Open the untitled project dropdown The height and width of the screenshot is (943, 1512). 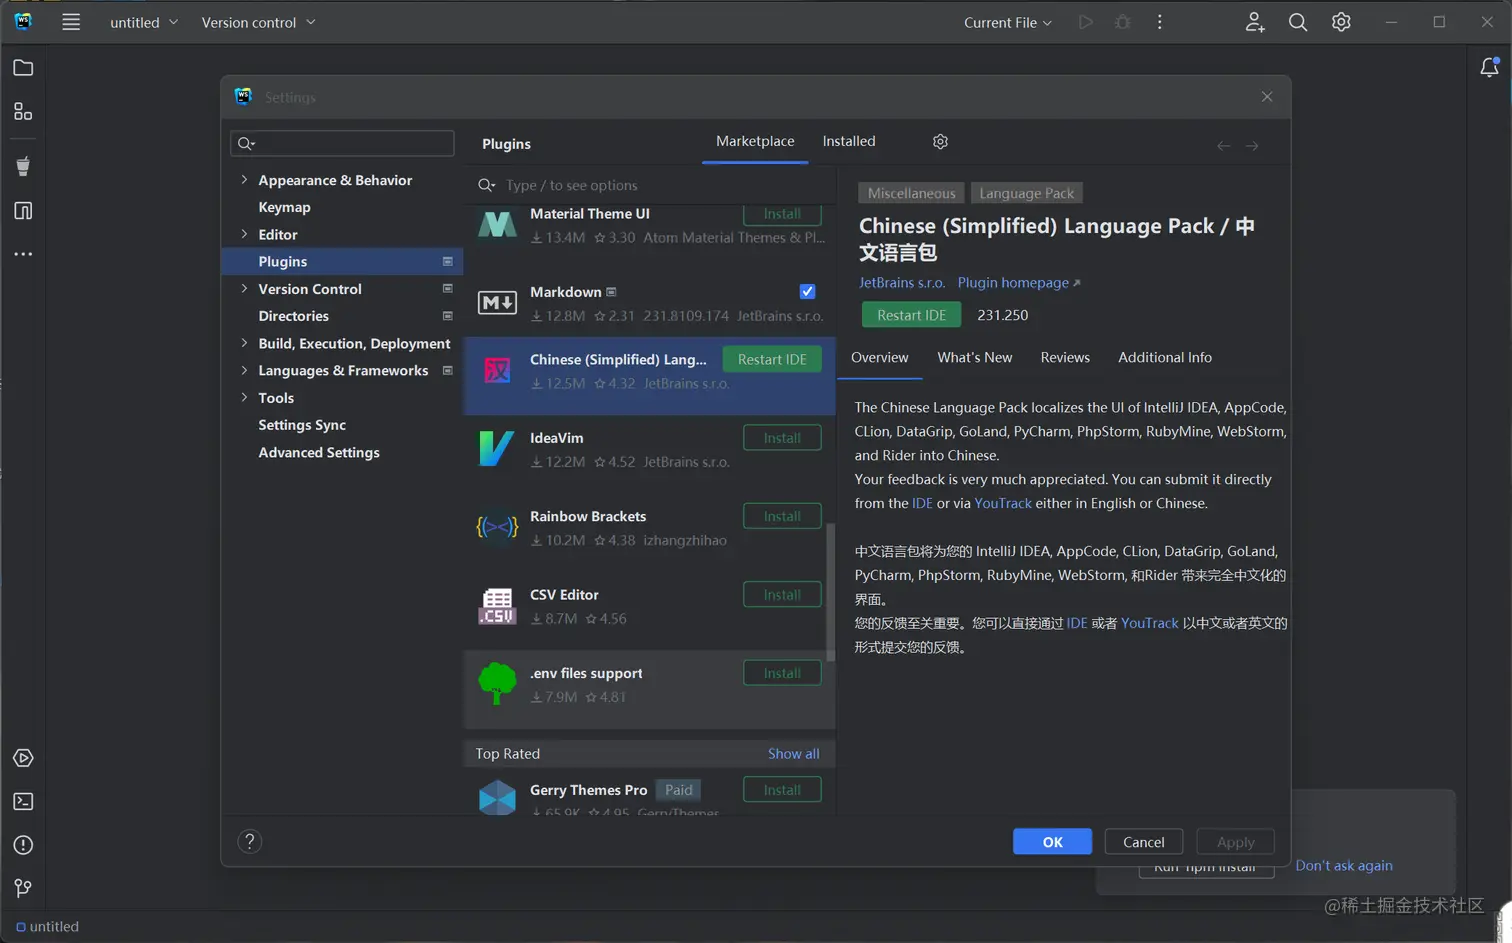point(144,22)
